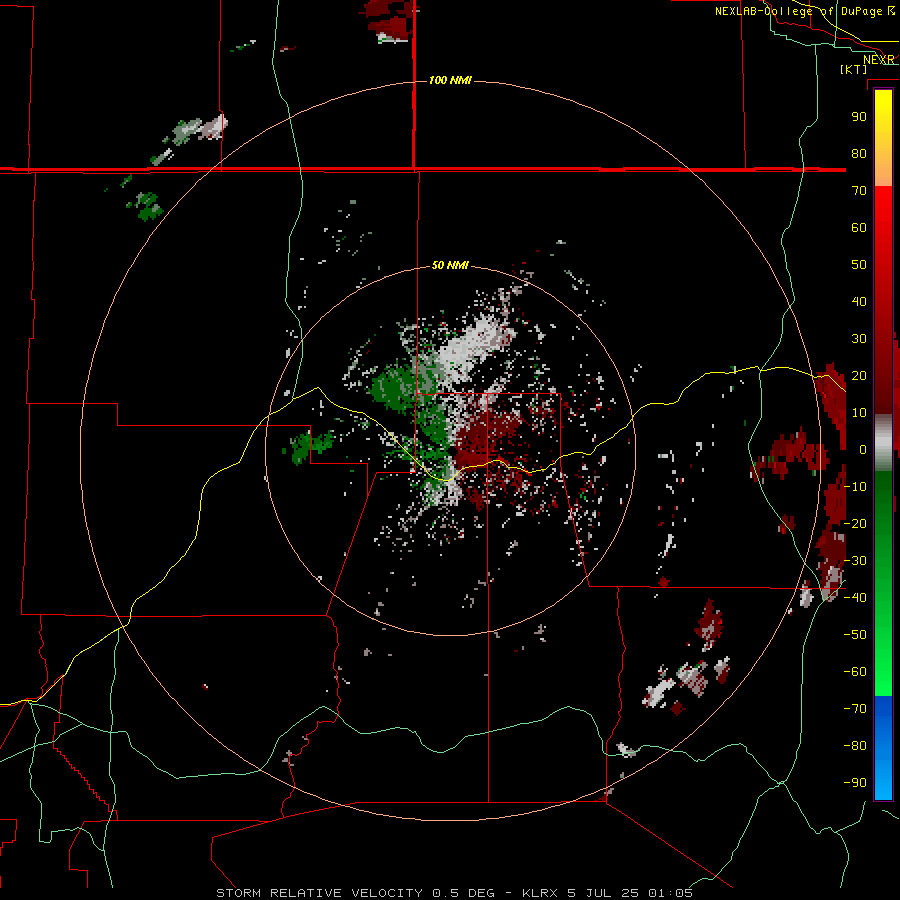Click the 50 NMI range ring label

[450, 265]
